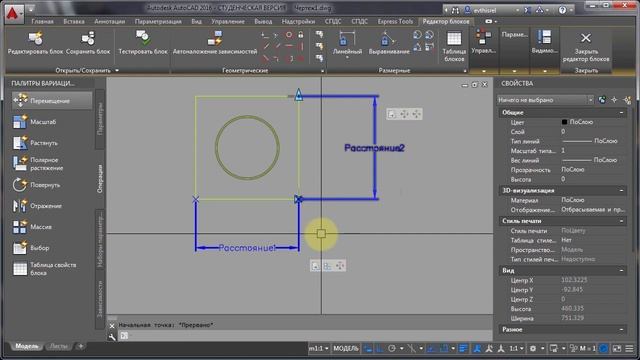This screenshot has width=640, height=360.
Task: Click the Сохранить блок (Save Block) icon
Action: pyautogui.click(x=88, y=39)
